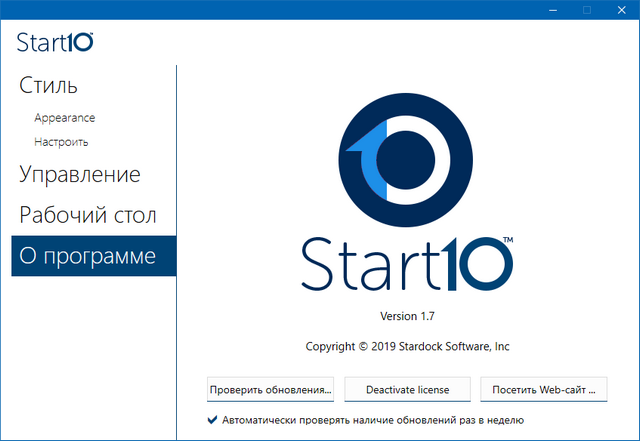The image size is (640, 441).
Task: Click the Version 1.7 text
Action: point(407,316)
